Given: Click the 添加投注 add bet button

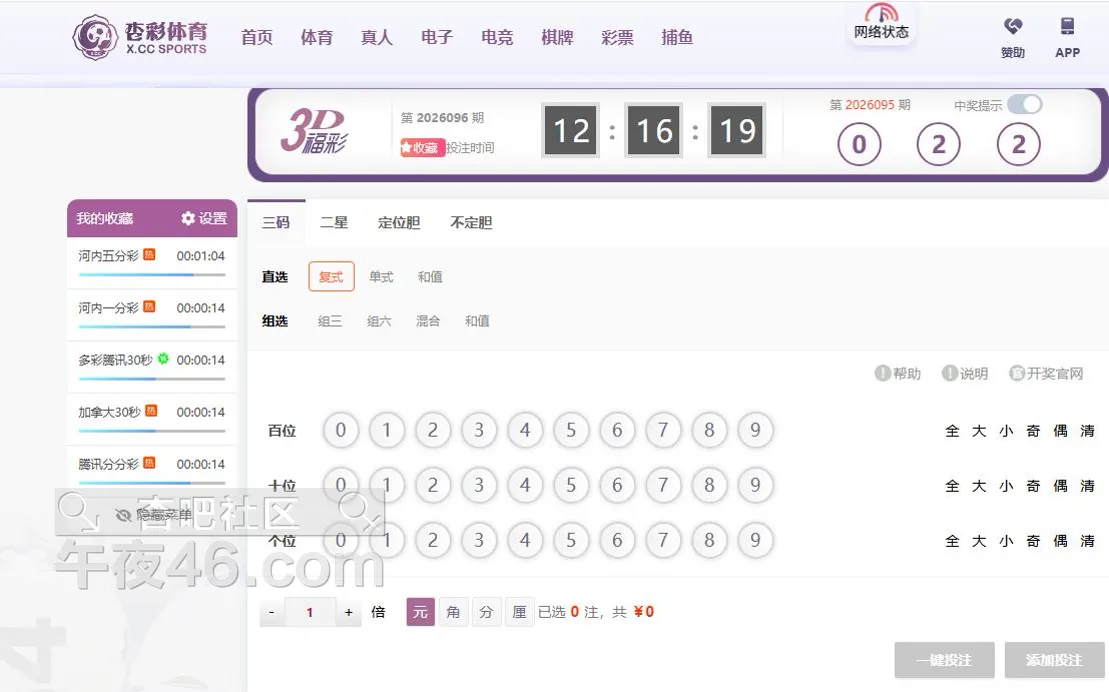Looking at the screenshot, I should pos(1054,660).
